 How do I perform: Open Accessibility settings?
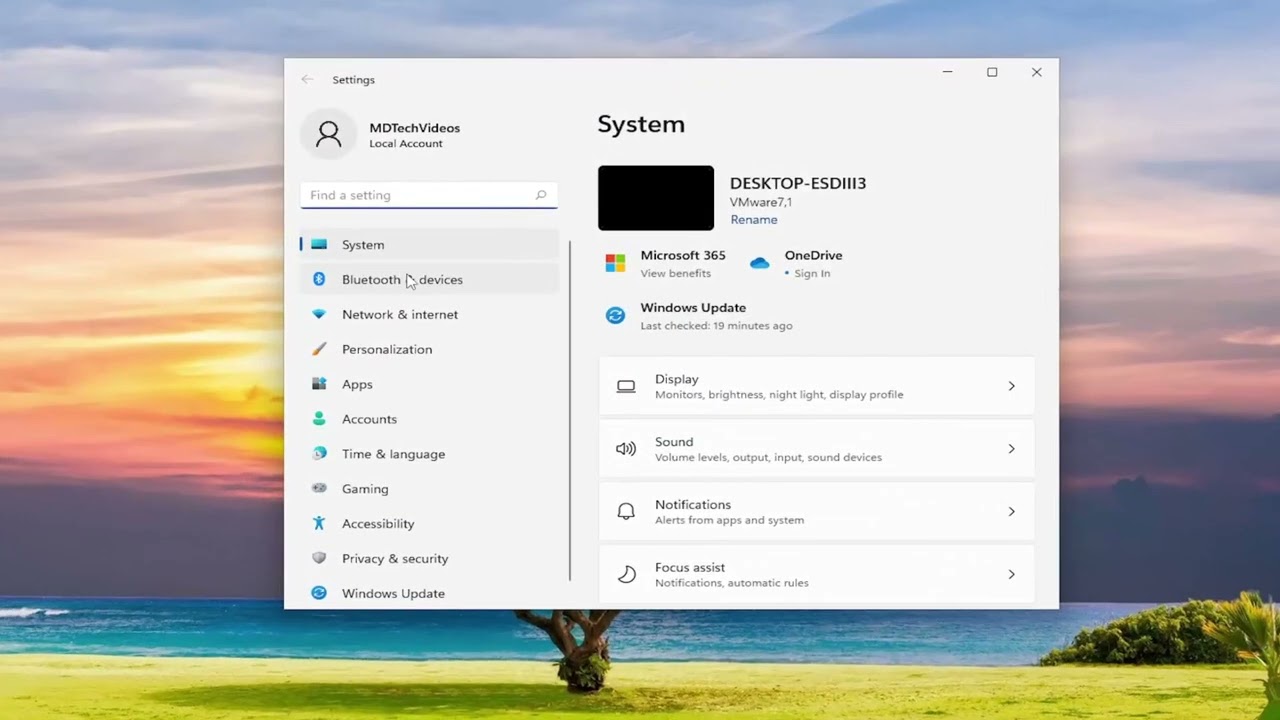429,523
